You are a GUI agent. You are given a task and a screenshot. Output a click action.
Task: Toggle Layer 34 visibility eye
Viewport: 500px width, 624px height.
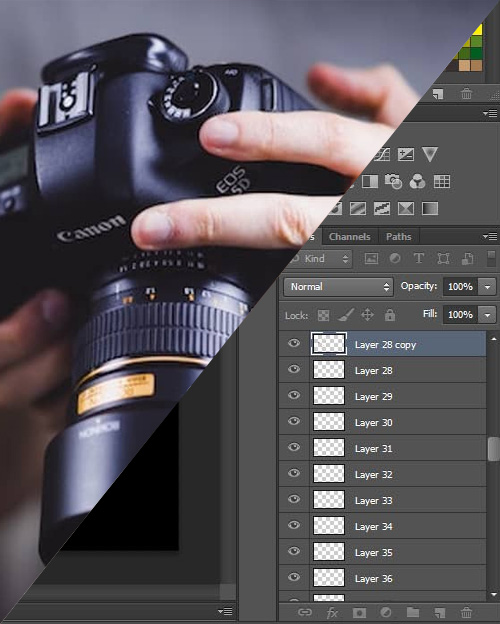click(294, 525)
